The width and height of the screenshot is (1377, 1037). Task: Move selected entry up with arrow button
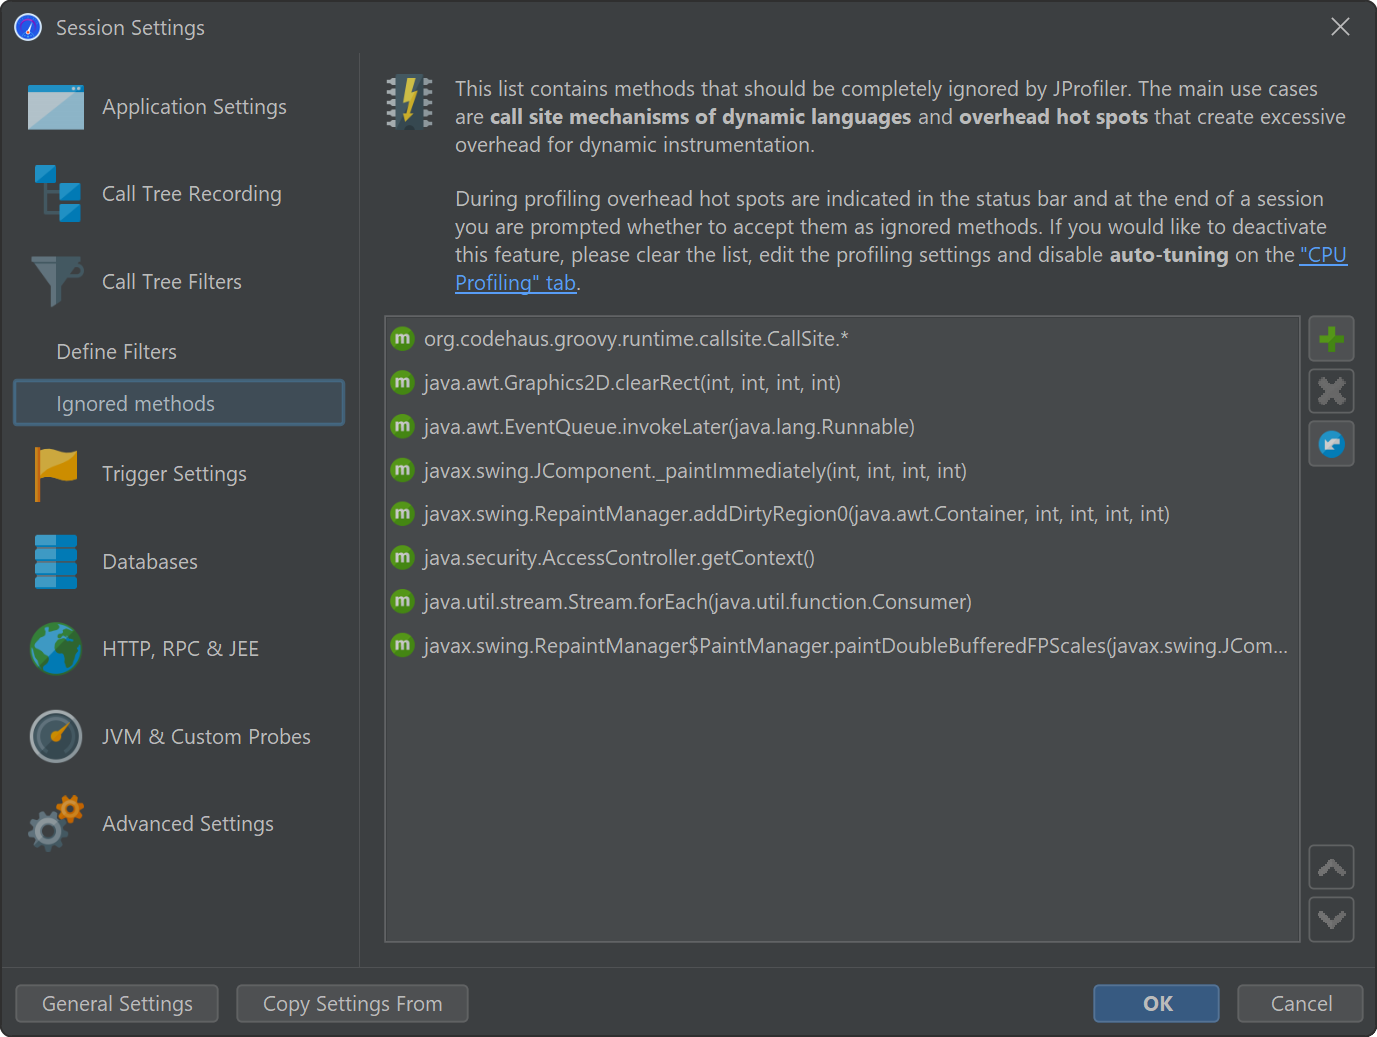click(1331, 867)
